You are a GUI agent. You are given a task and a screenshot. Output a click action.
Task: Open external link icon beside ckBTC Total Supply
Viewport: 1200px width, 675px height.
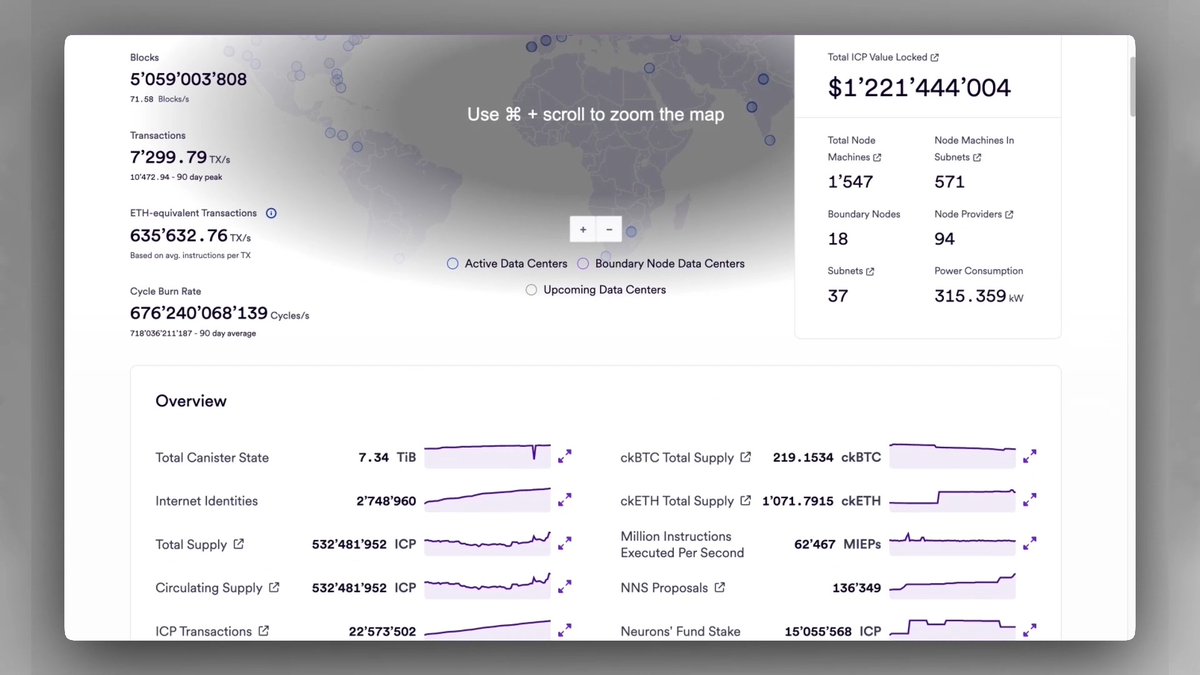tap(745, 457)
